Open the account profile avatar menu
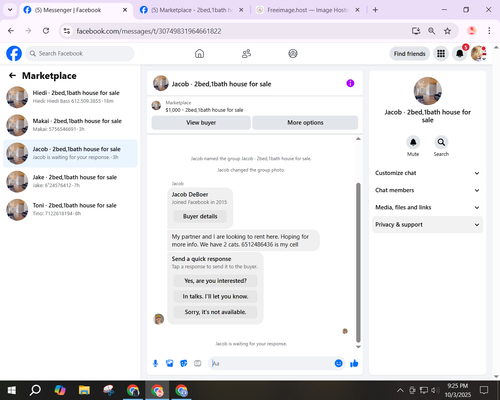The width and height of the screenshot is (500, 400). (x=478, y=53)
